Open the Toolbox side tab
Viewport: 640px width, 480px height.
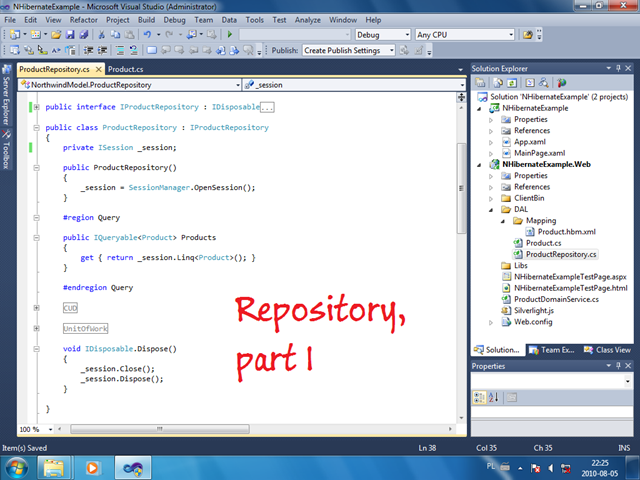(6, 150)
